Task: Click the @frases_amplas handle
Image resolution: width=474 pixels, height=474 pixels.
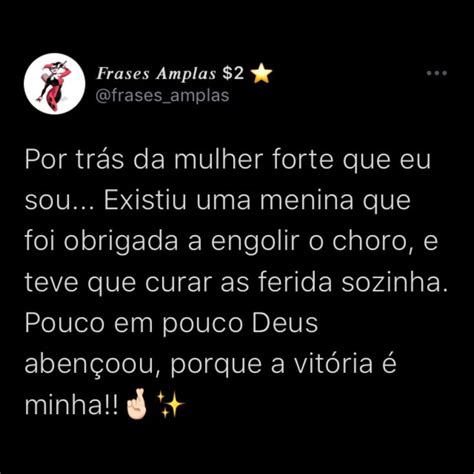Action: pyautogui.click(x=162, y=96)
